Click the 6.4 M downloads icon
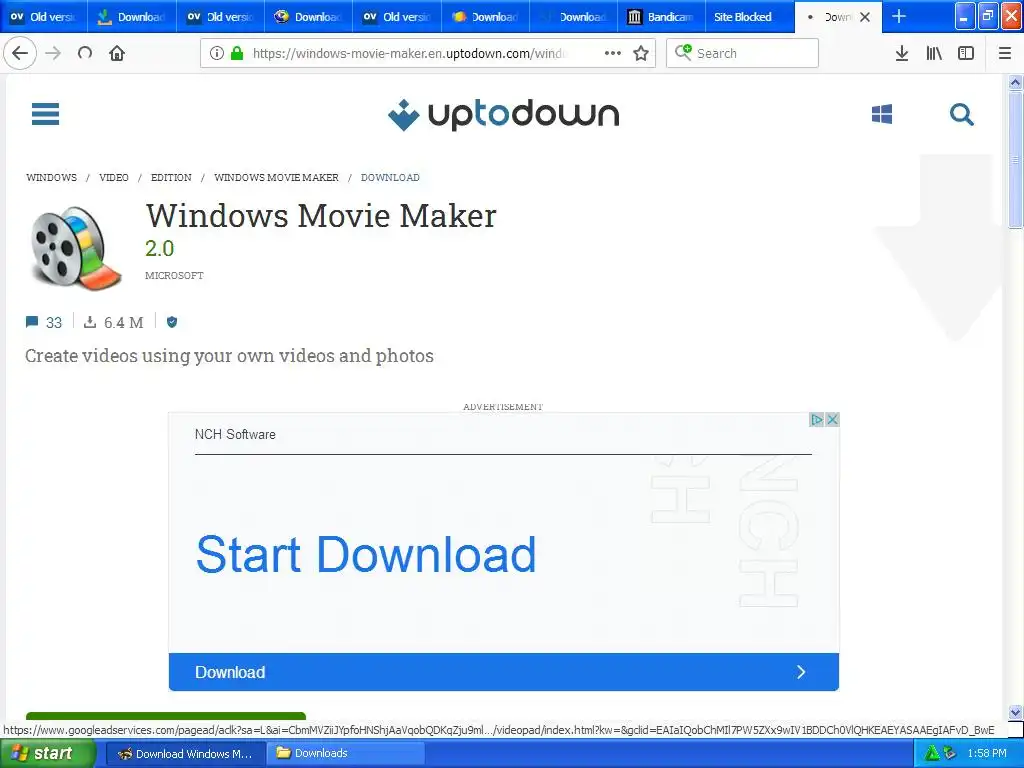Screen dimensions: 1024x768 (x=90, y=322)
